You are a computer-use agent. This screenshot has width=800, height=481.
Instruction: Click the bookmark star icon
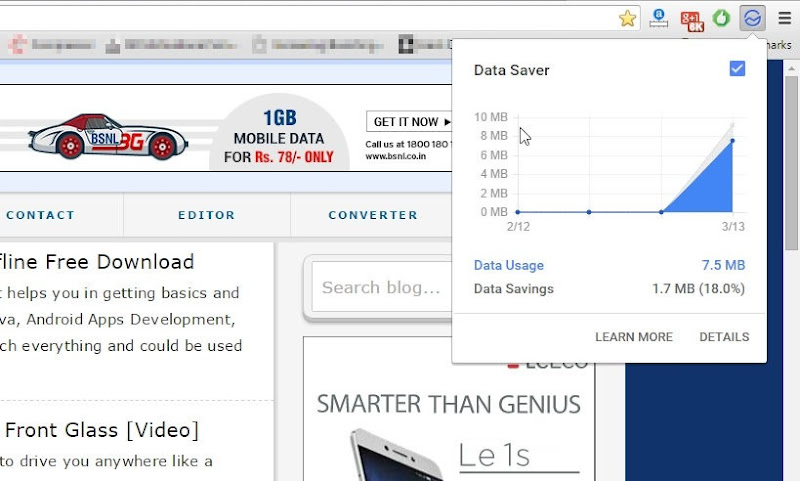[627, 19]
